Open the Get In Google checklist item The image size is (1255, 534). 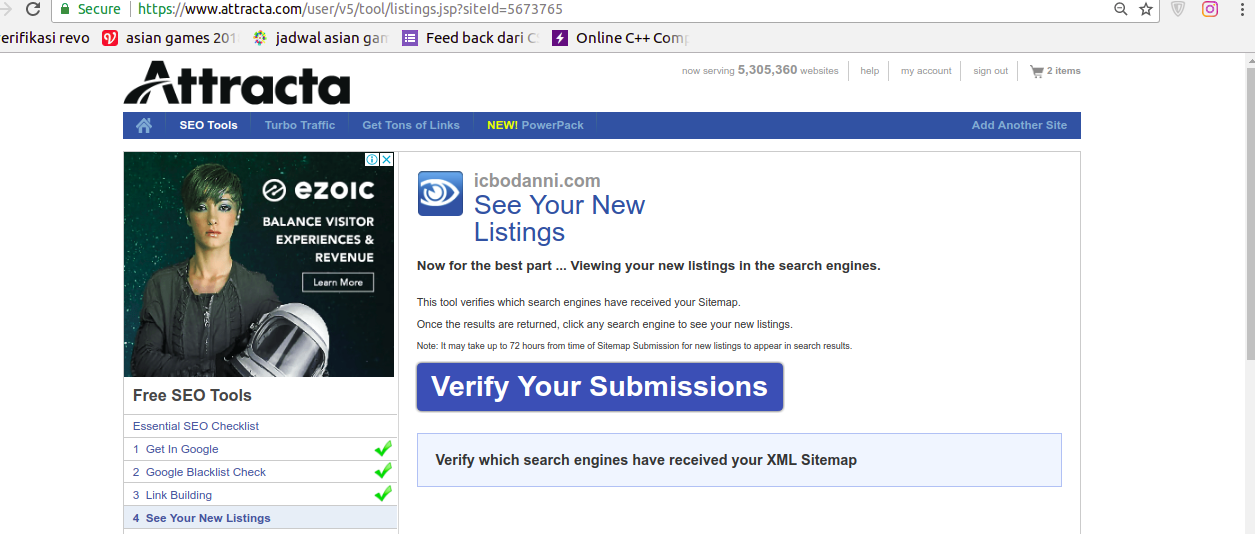tap(182, 449)
